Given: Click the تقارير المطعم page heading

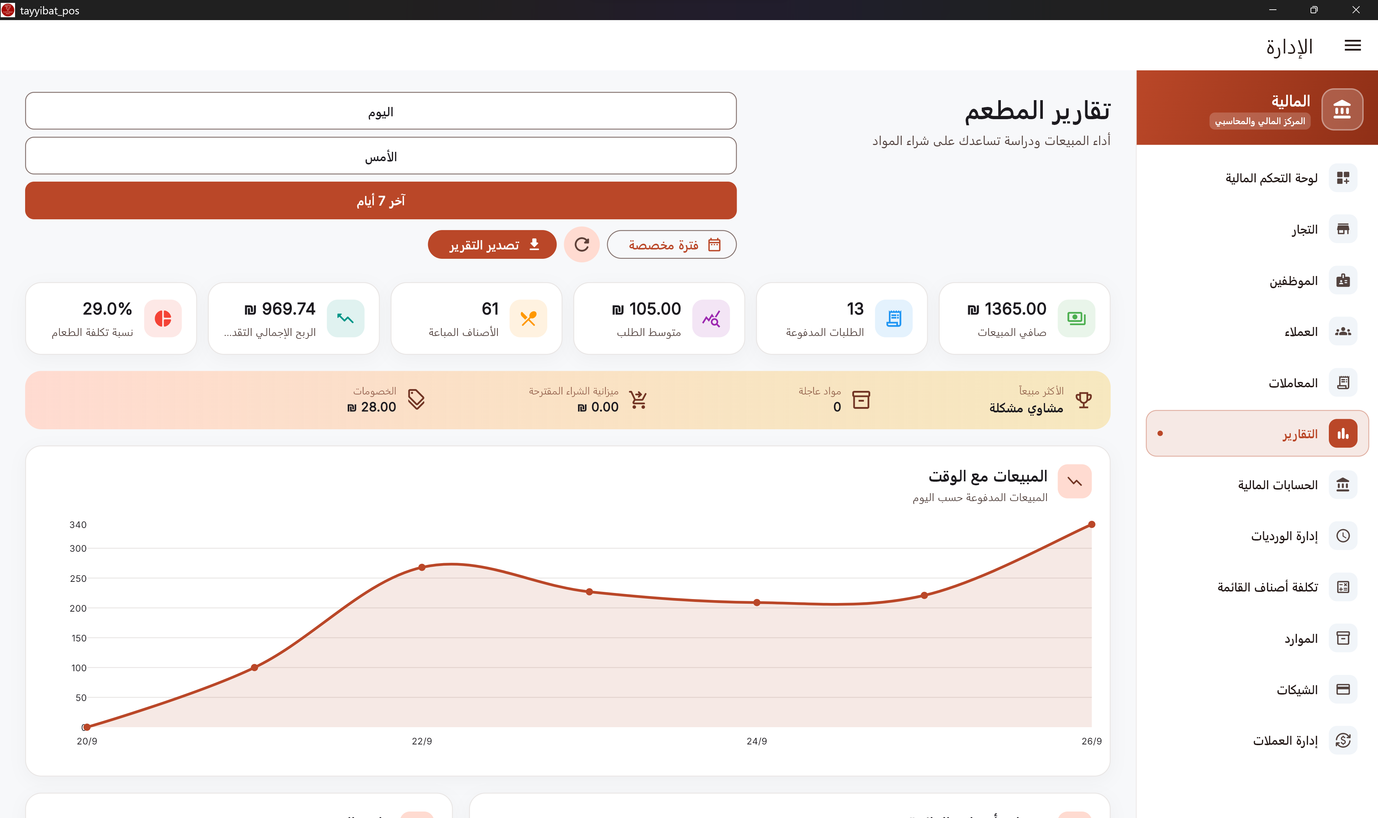Looking at the screenshot, I should 1037,110.
